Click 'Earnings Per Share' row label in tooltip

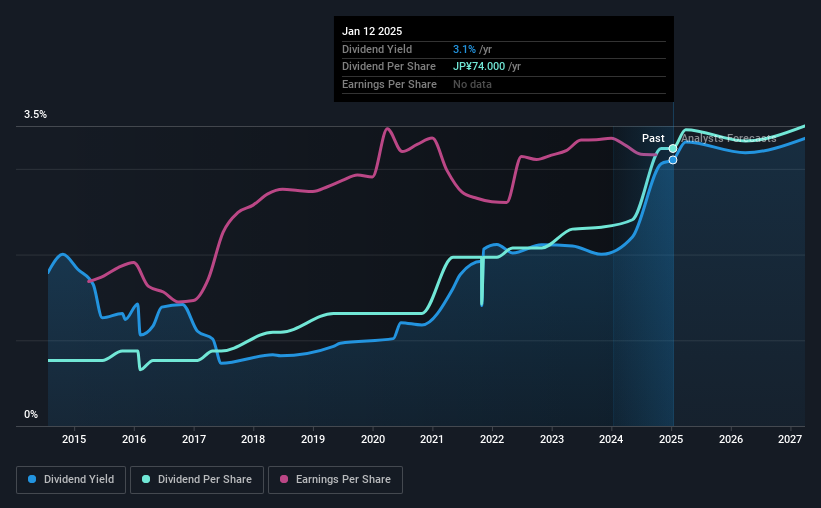(x=390, y=84)
